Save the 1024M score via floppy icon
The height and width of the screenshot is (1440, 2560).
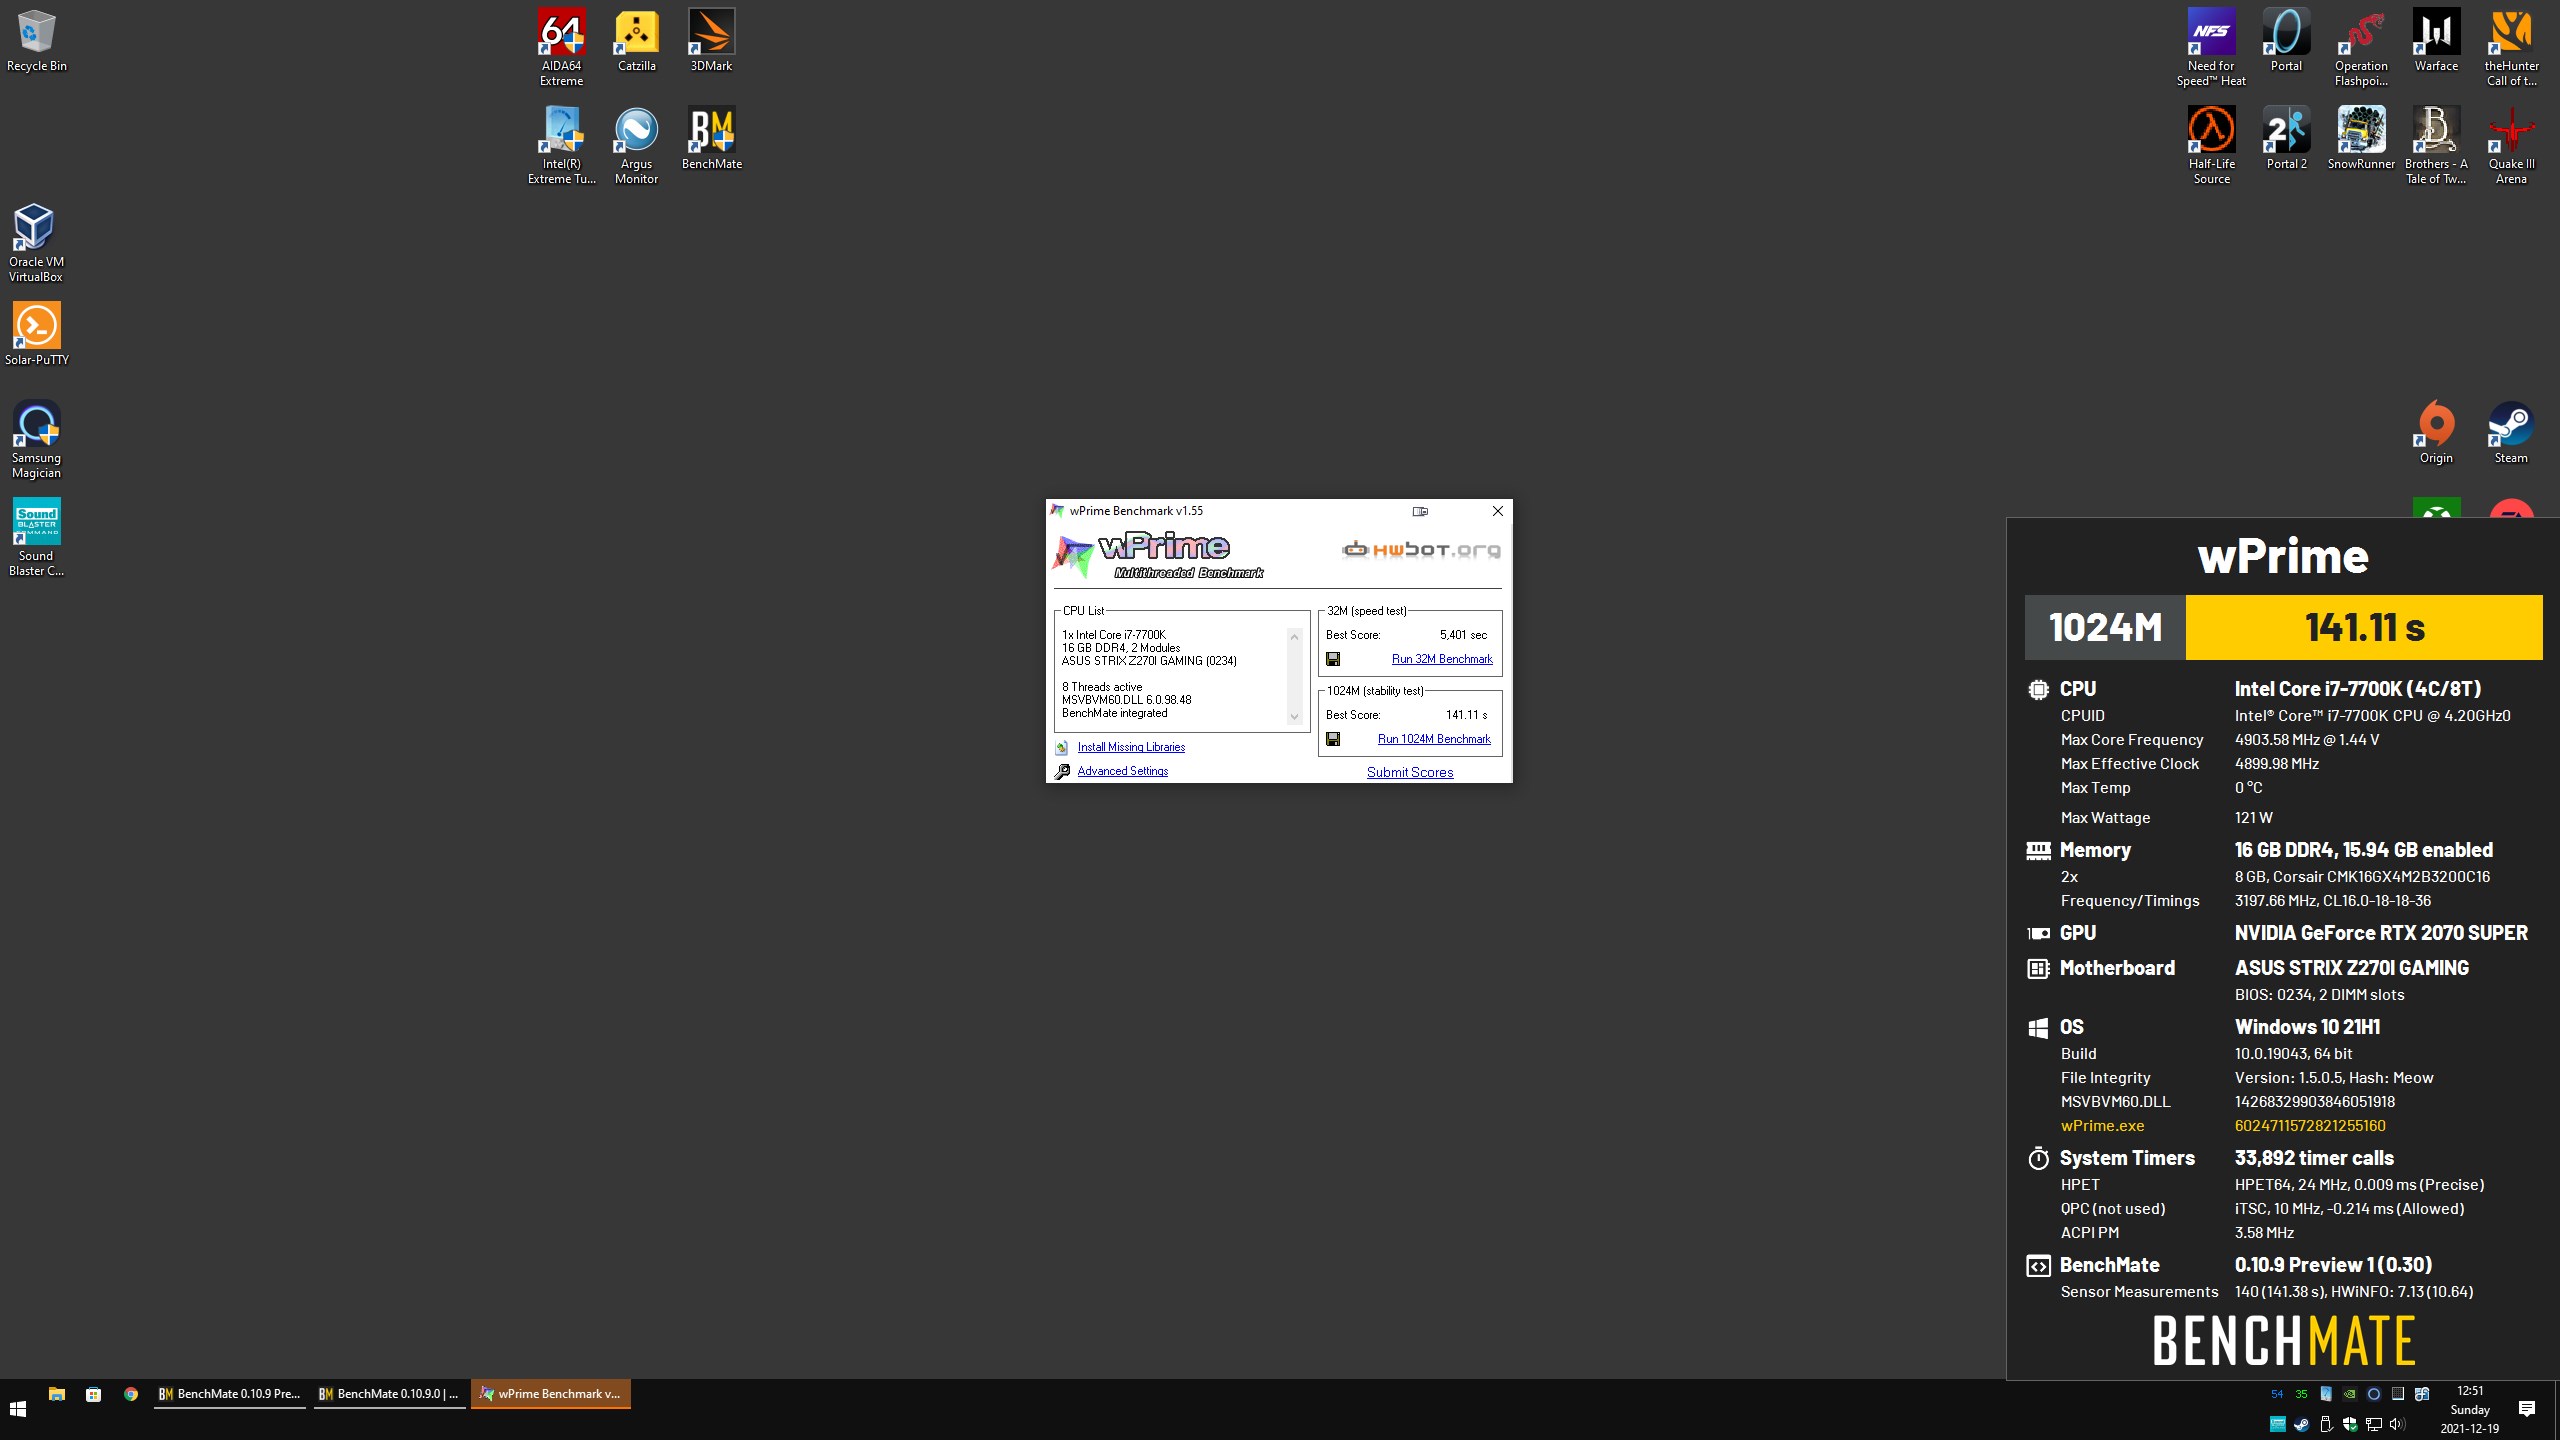pos(1333,739)
